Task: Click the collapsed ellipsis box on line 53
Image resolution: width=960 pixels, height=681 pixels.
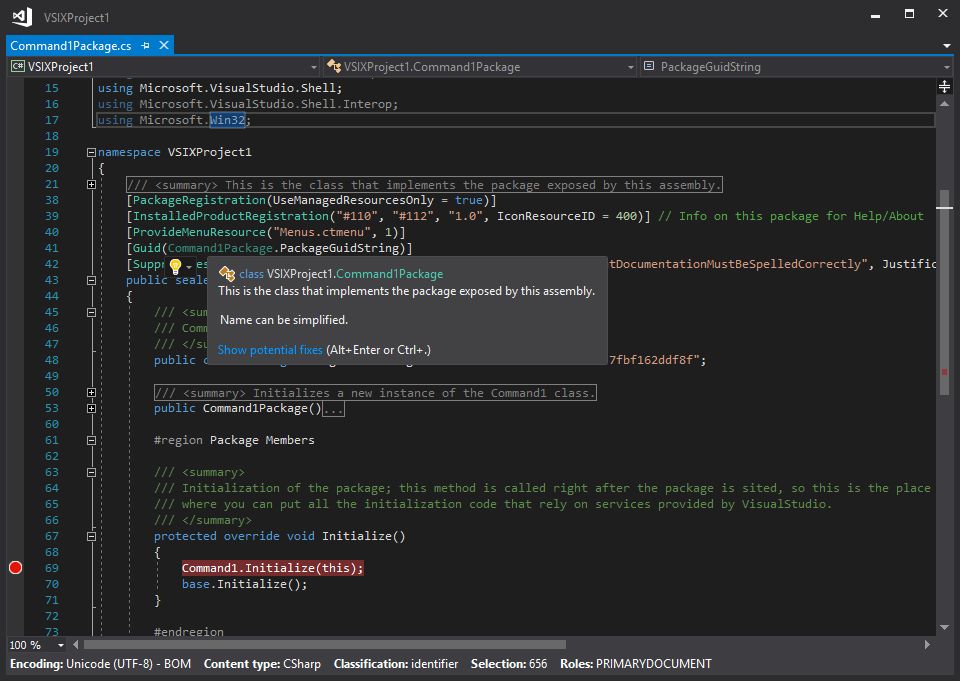Action: point(334,409)
